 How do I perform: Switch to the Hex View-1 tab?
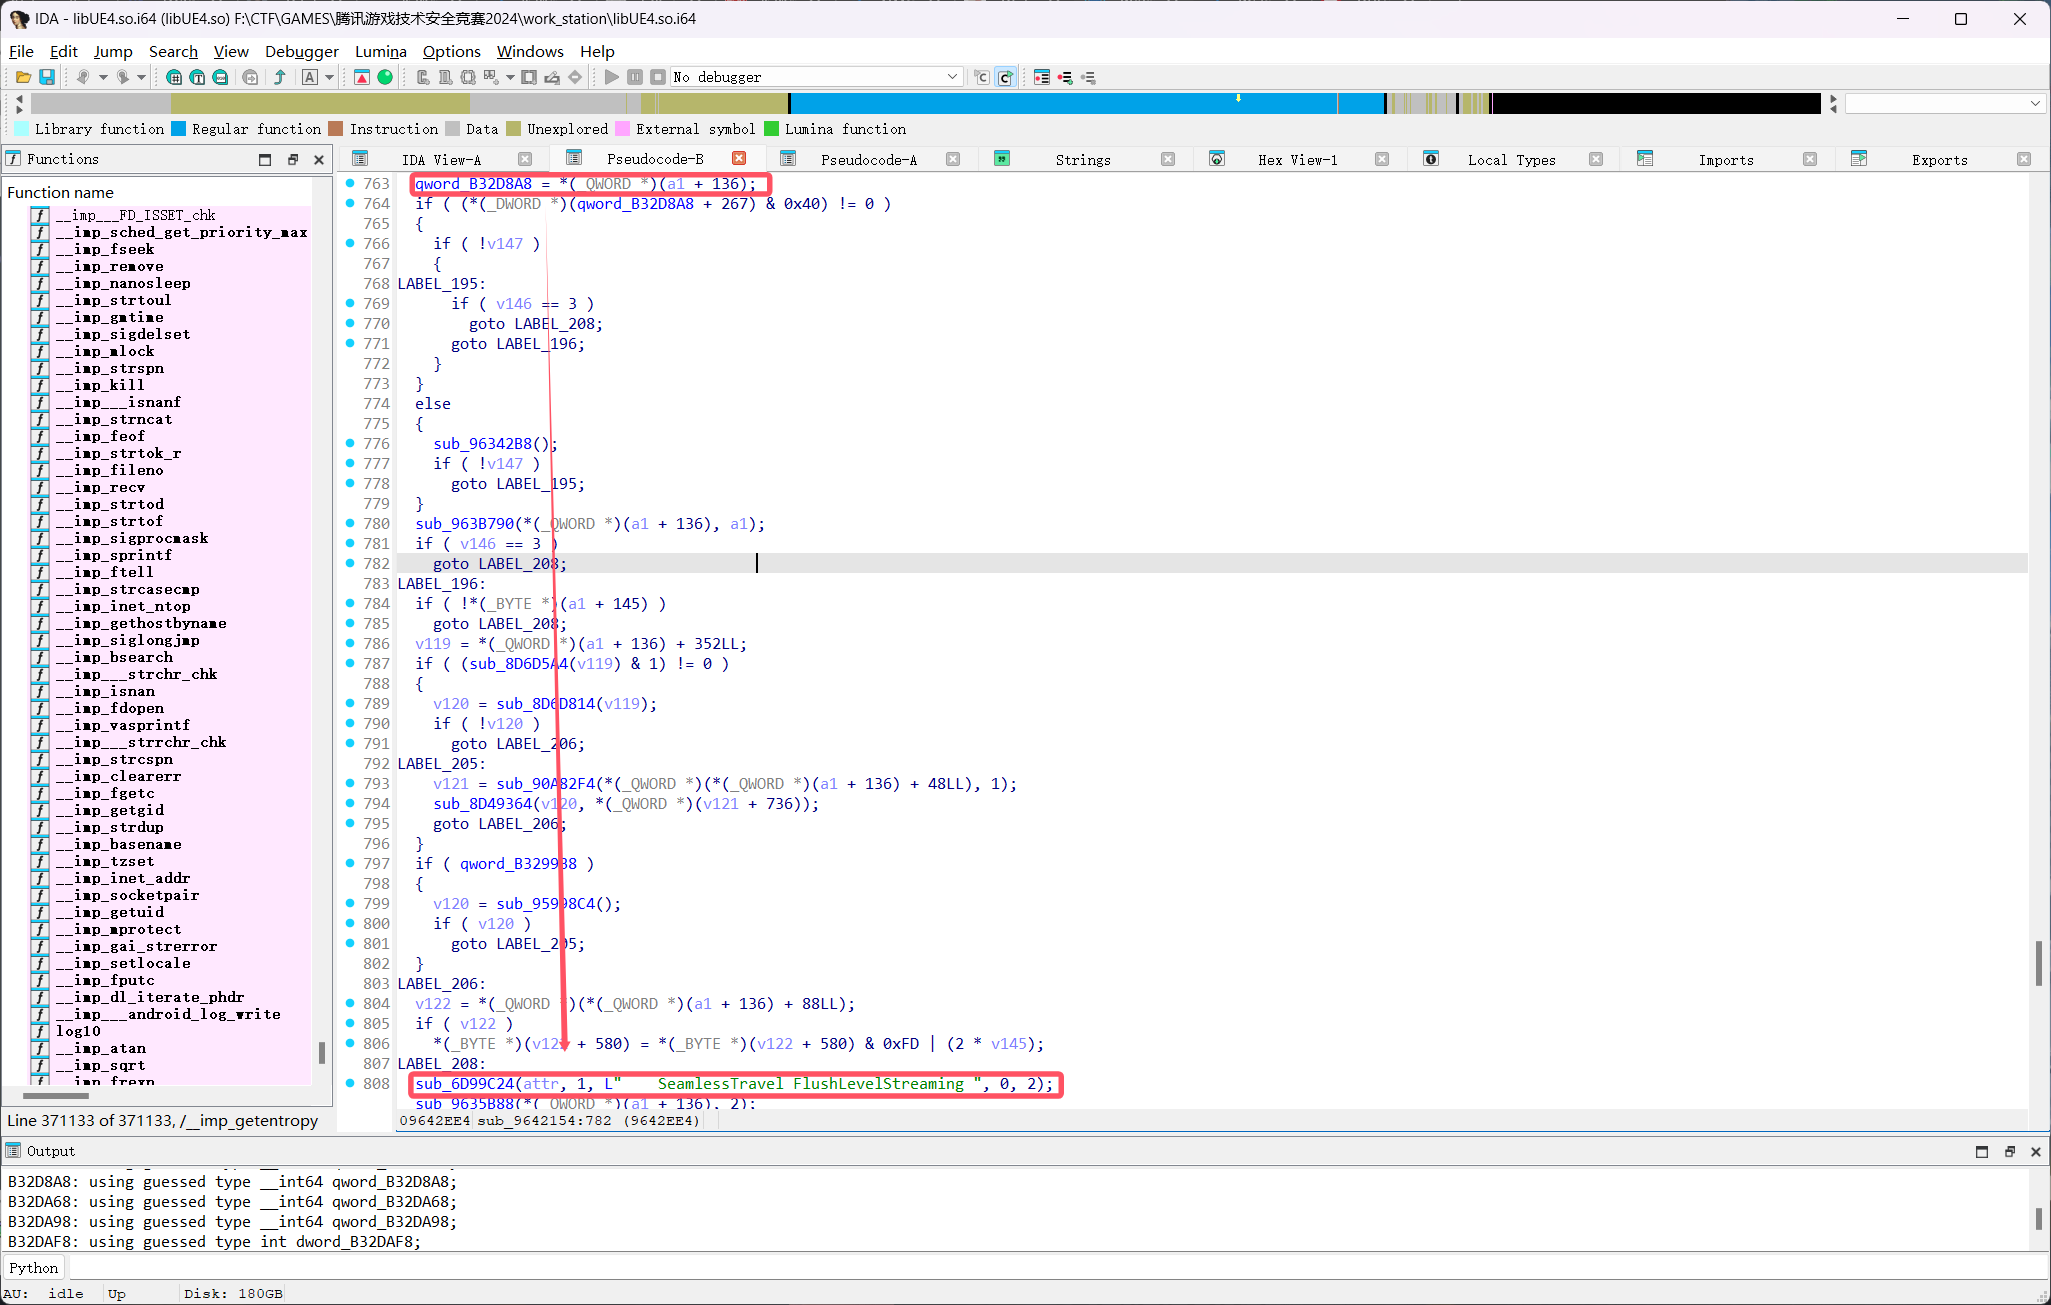[1297, 160]
